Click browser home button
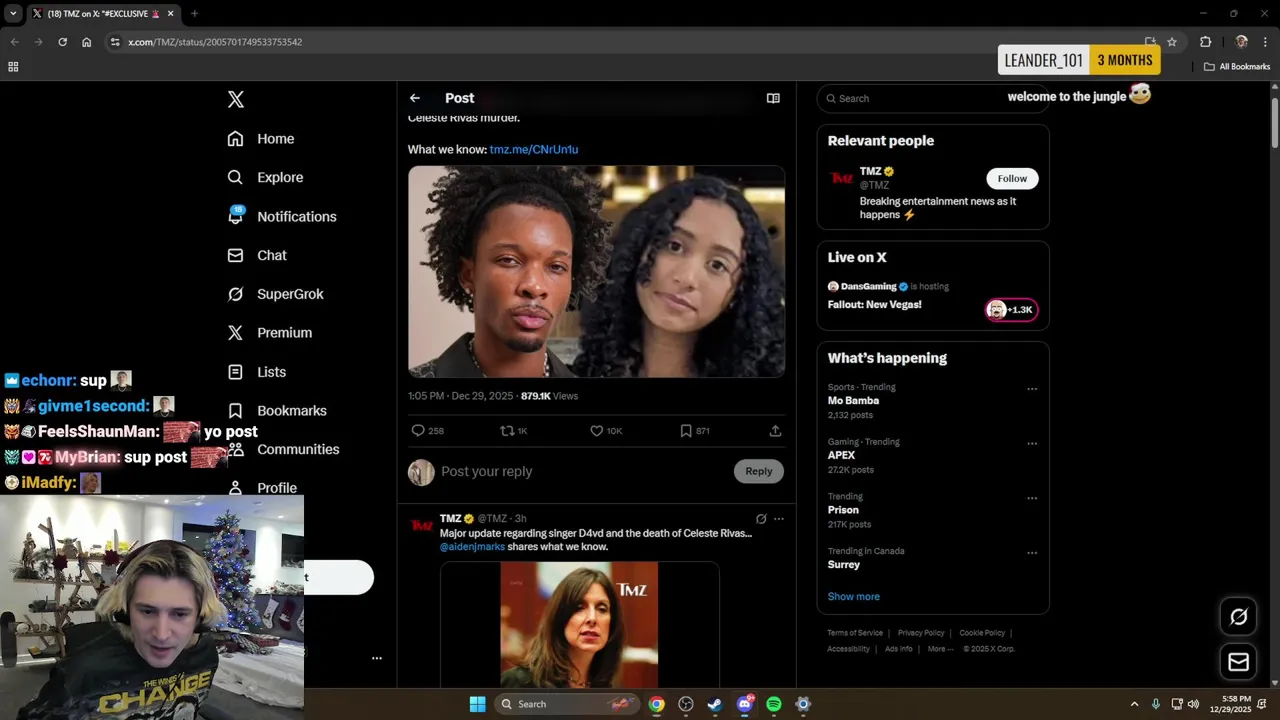Viewport: 1280px width, 720px height. point(86,42)
